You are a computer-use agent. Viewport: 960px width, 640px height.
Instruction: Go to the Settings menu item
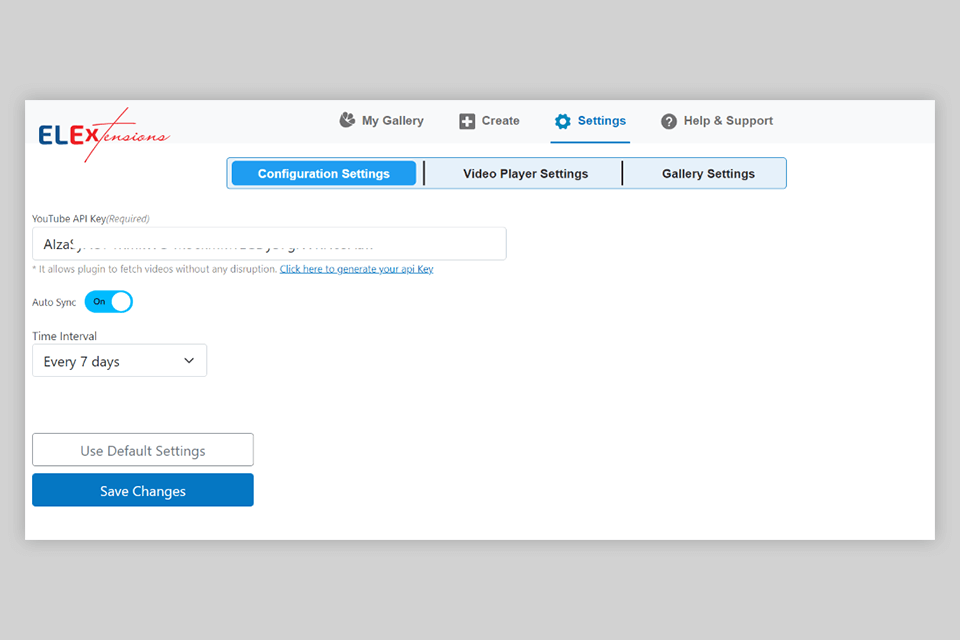tap(590, 121)
